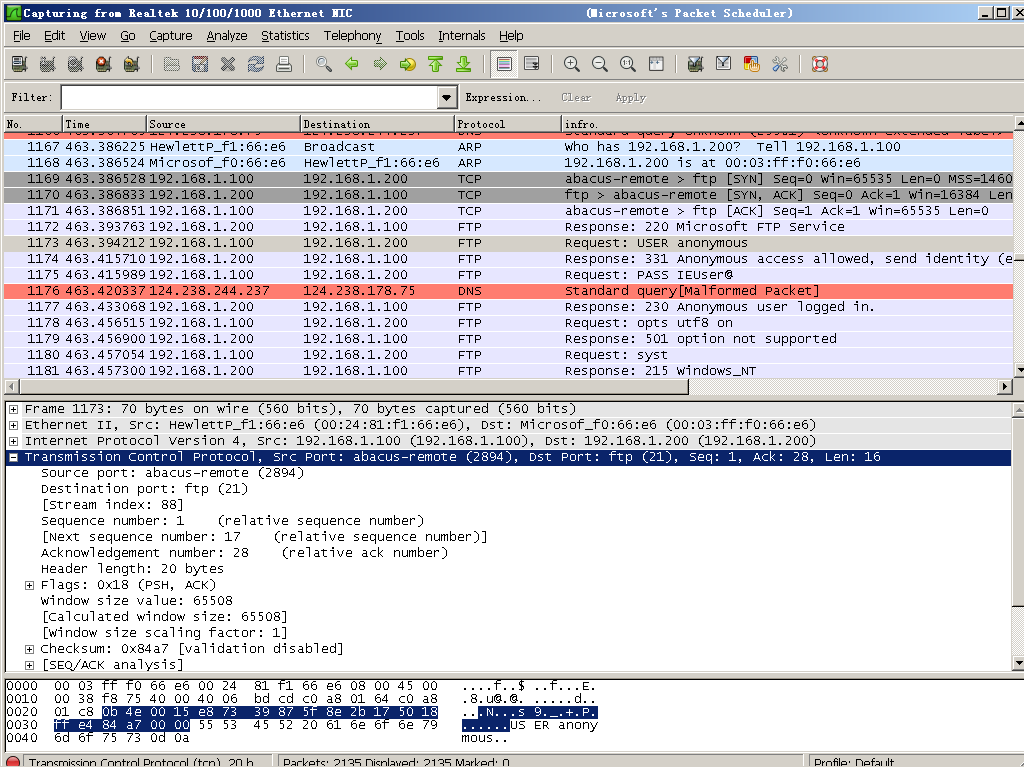This screenshot has height=768, width=1024.
Task: Sort packets by the Time column header
Action: coord(104,124)
